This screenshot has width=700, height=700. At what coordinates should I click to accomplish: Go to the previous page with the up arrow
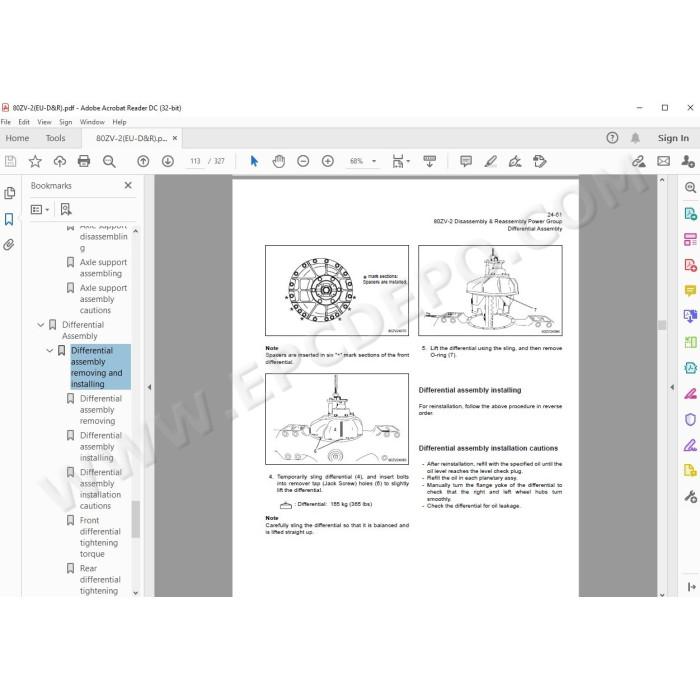143,161
